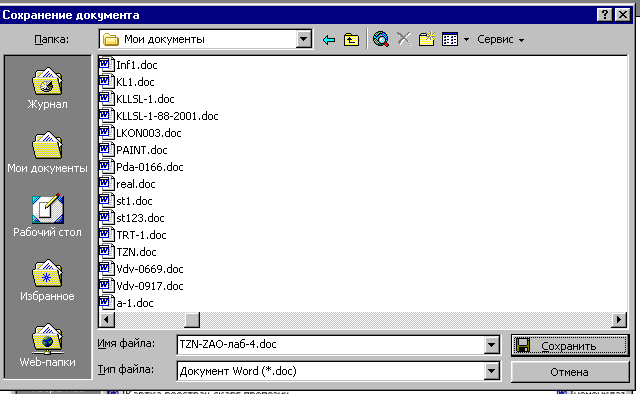Open Web-папки location
This screenshot has height=394, width=640.
(x=47, y=345)
